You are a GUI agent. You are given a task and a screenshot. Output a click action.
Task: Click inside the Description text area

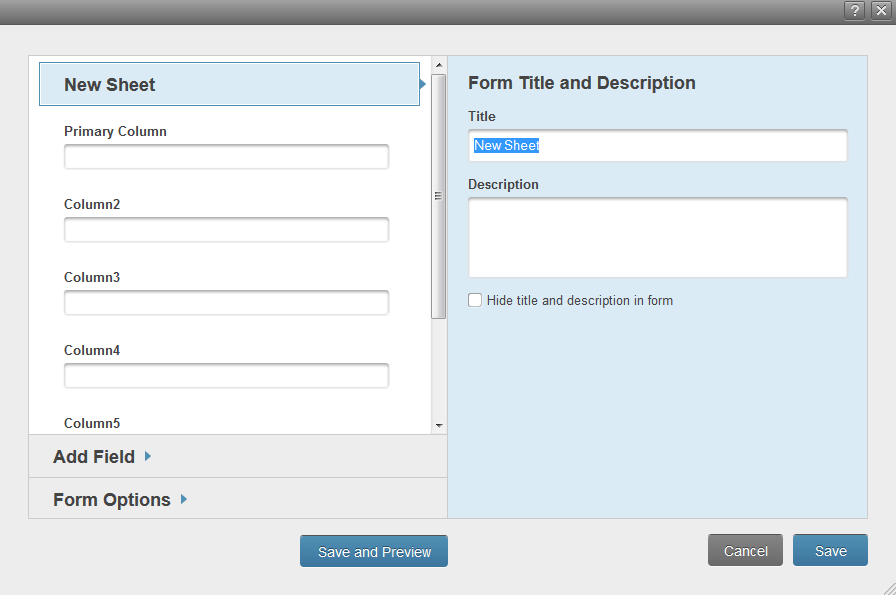(x=657, y=237)
